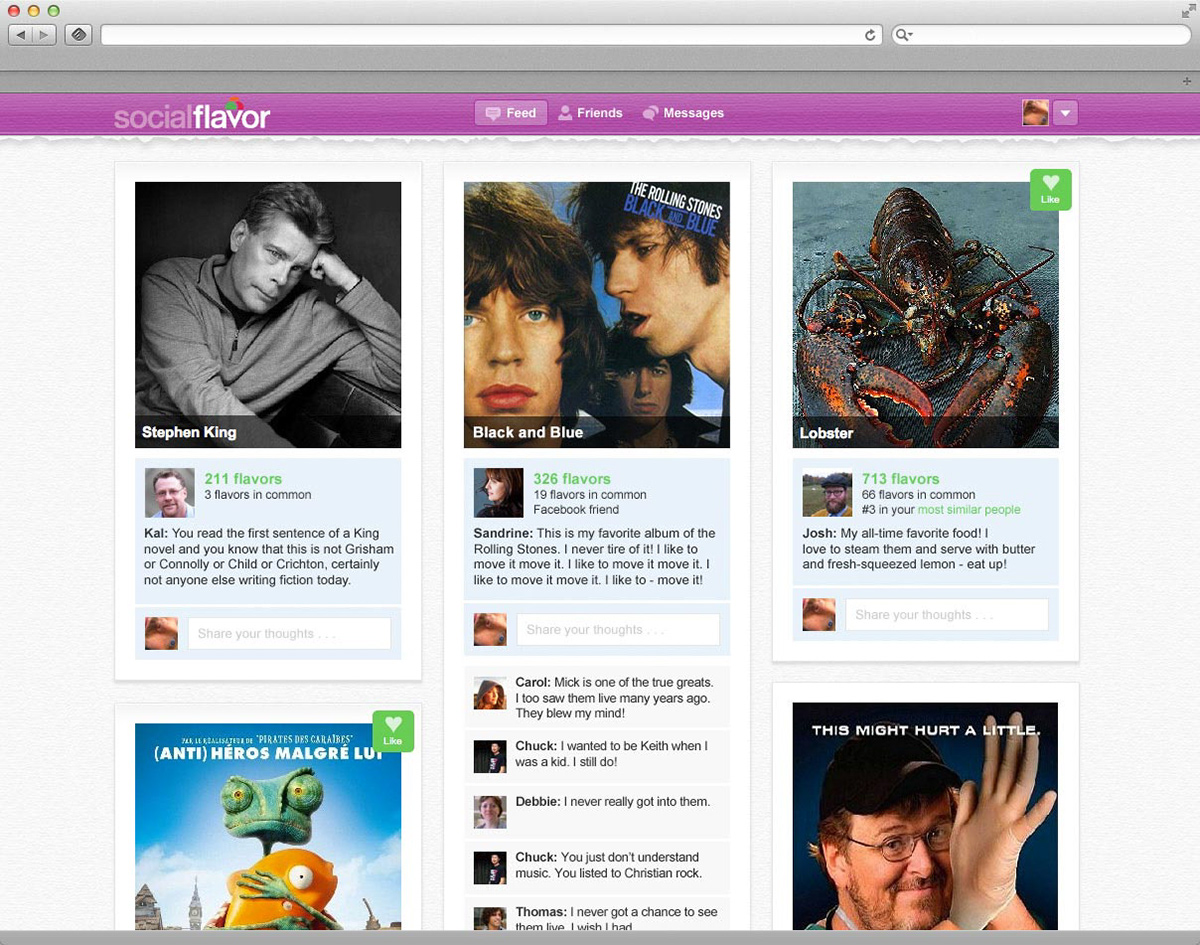The image size is (1200, 945).
Task: Click Debbie's name in her comment
Action: tap(538, 802)
